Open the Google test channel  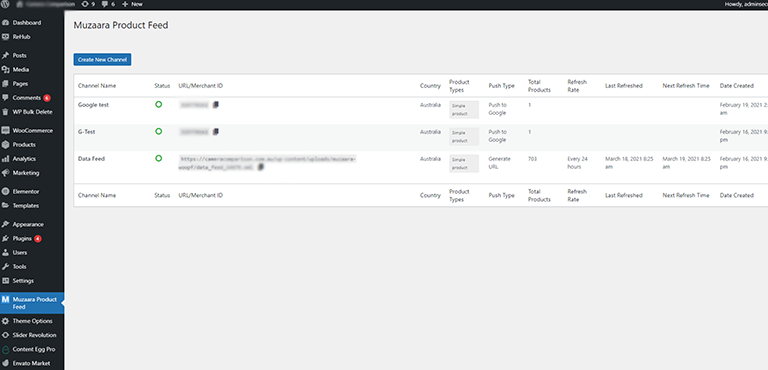(94, 105)
